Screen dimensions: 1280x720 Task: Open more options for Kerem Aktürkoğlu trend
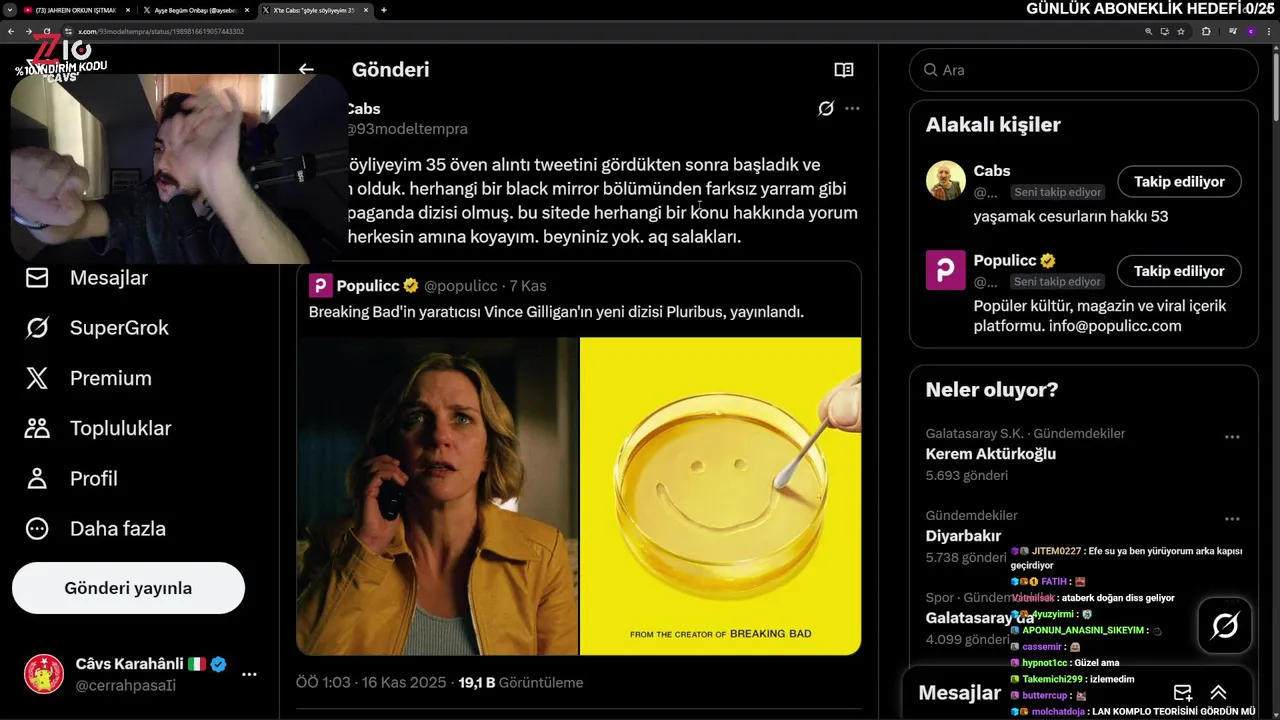point(1232,437)
